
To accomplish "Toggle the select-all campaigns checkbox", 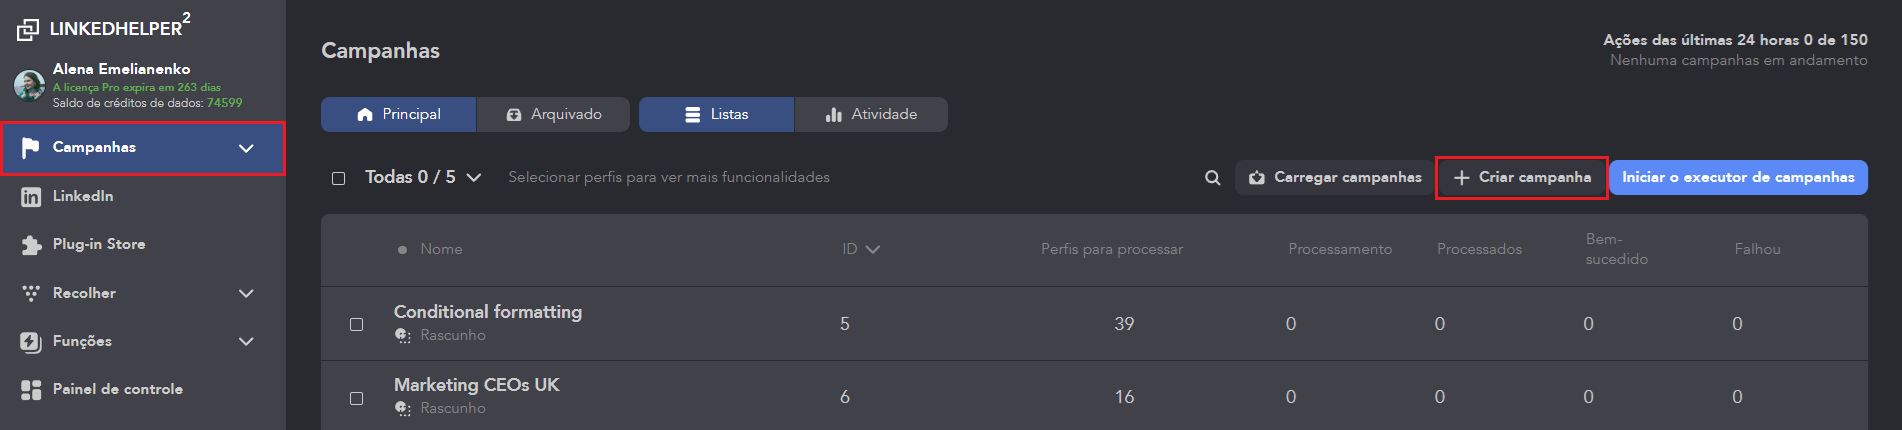I will coord(339,178).
